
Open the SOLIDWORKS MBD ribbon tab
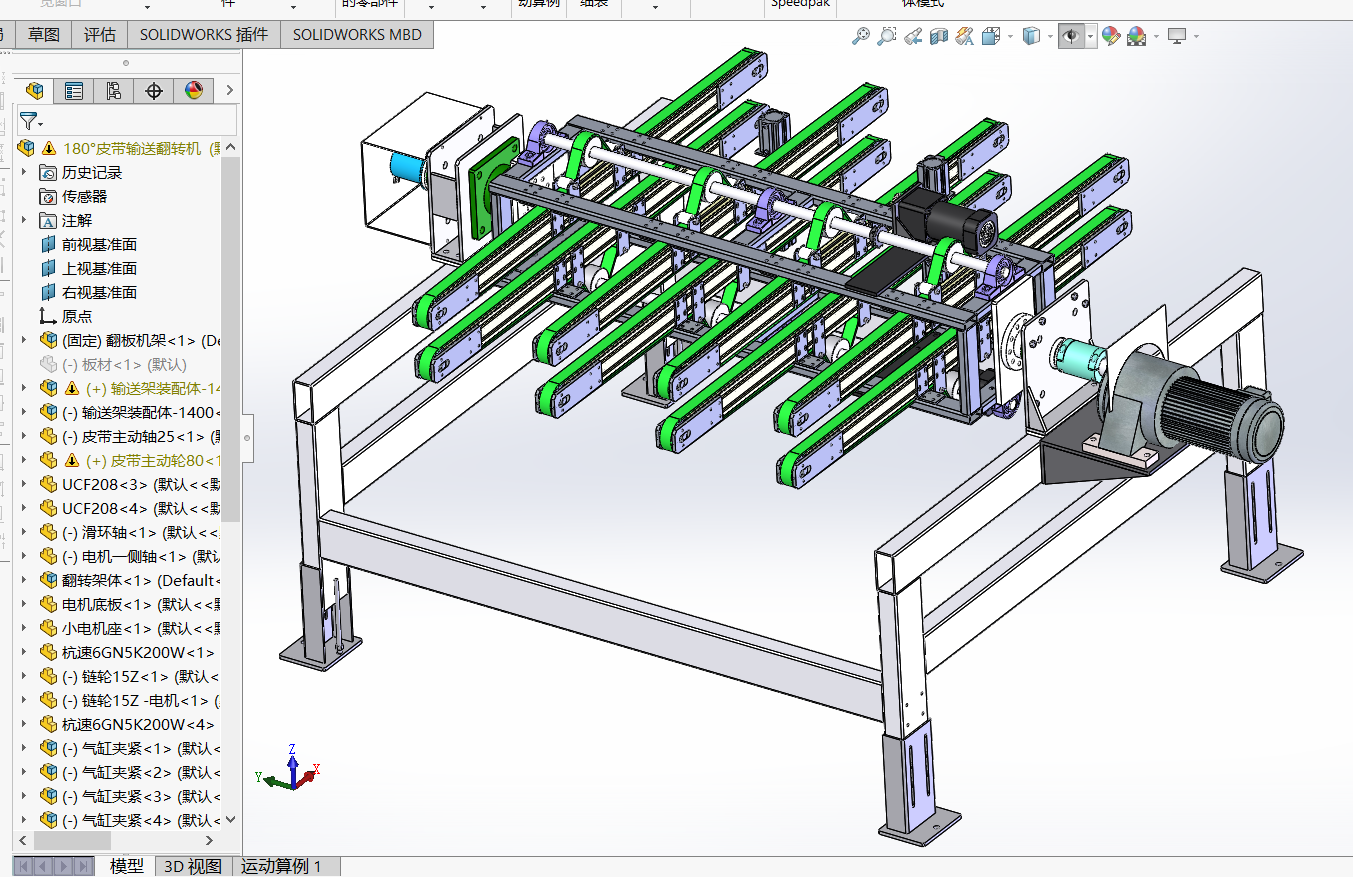(x=357, y=35)
